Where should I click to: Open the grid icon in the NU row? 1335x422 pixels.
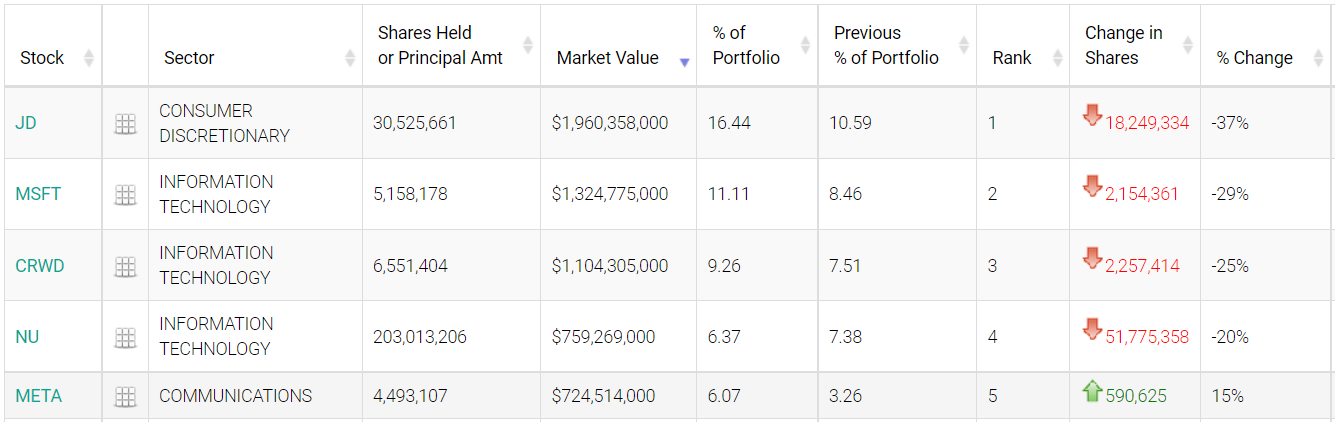point(125,338)
